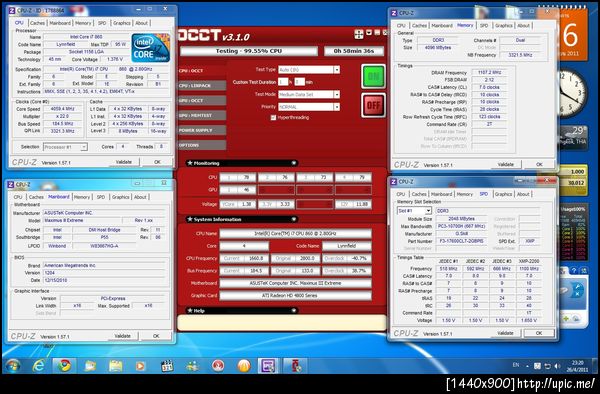The width and height of the screenshot is (600, 394).
Task: Click the Z icon of CPU-Z Mainboard window
Action: [11, 184]
